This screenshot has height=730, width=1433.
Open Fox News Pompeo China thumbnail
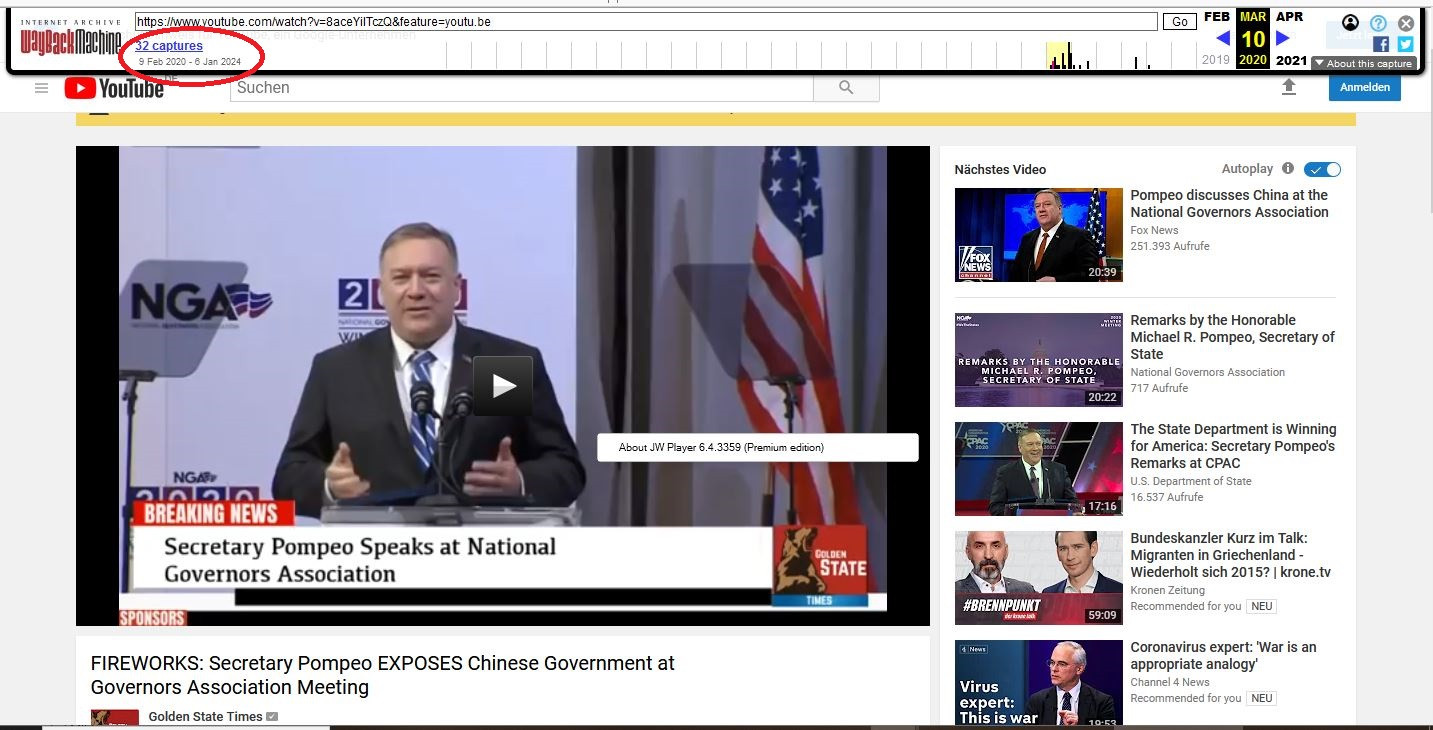1038,235
